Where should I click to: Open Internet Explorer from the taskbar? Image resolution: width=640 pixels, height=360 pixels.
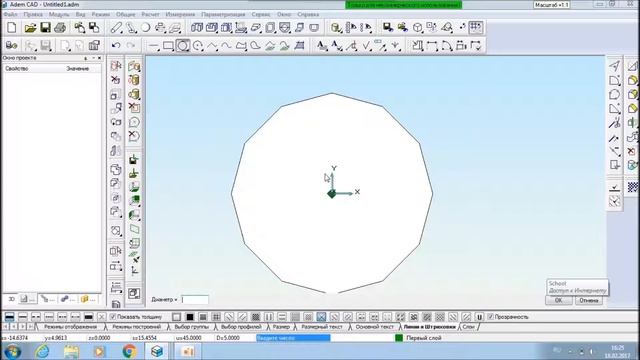42,351
